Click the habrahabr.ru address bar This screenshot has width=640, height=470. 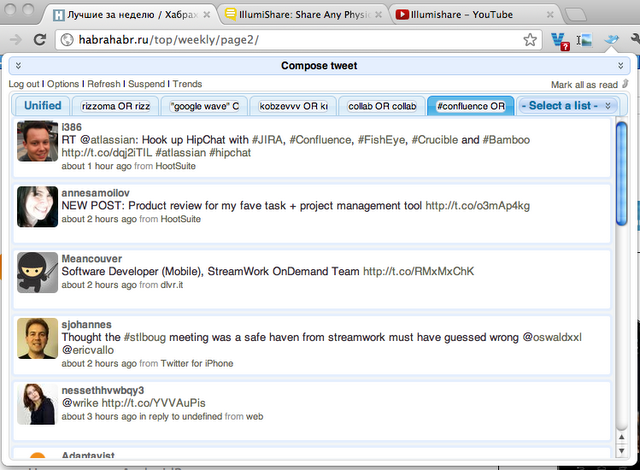click(298, 40)
